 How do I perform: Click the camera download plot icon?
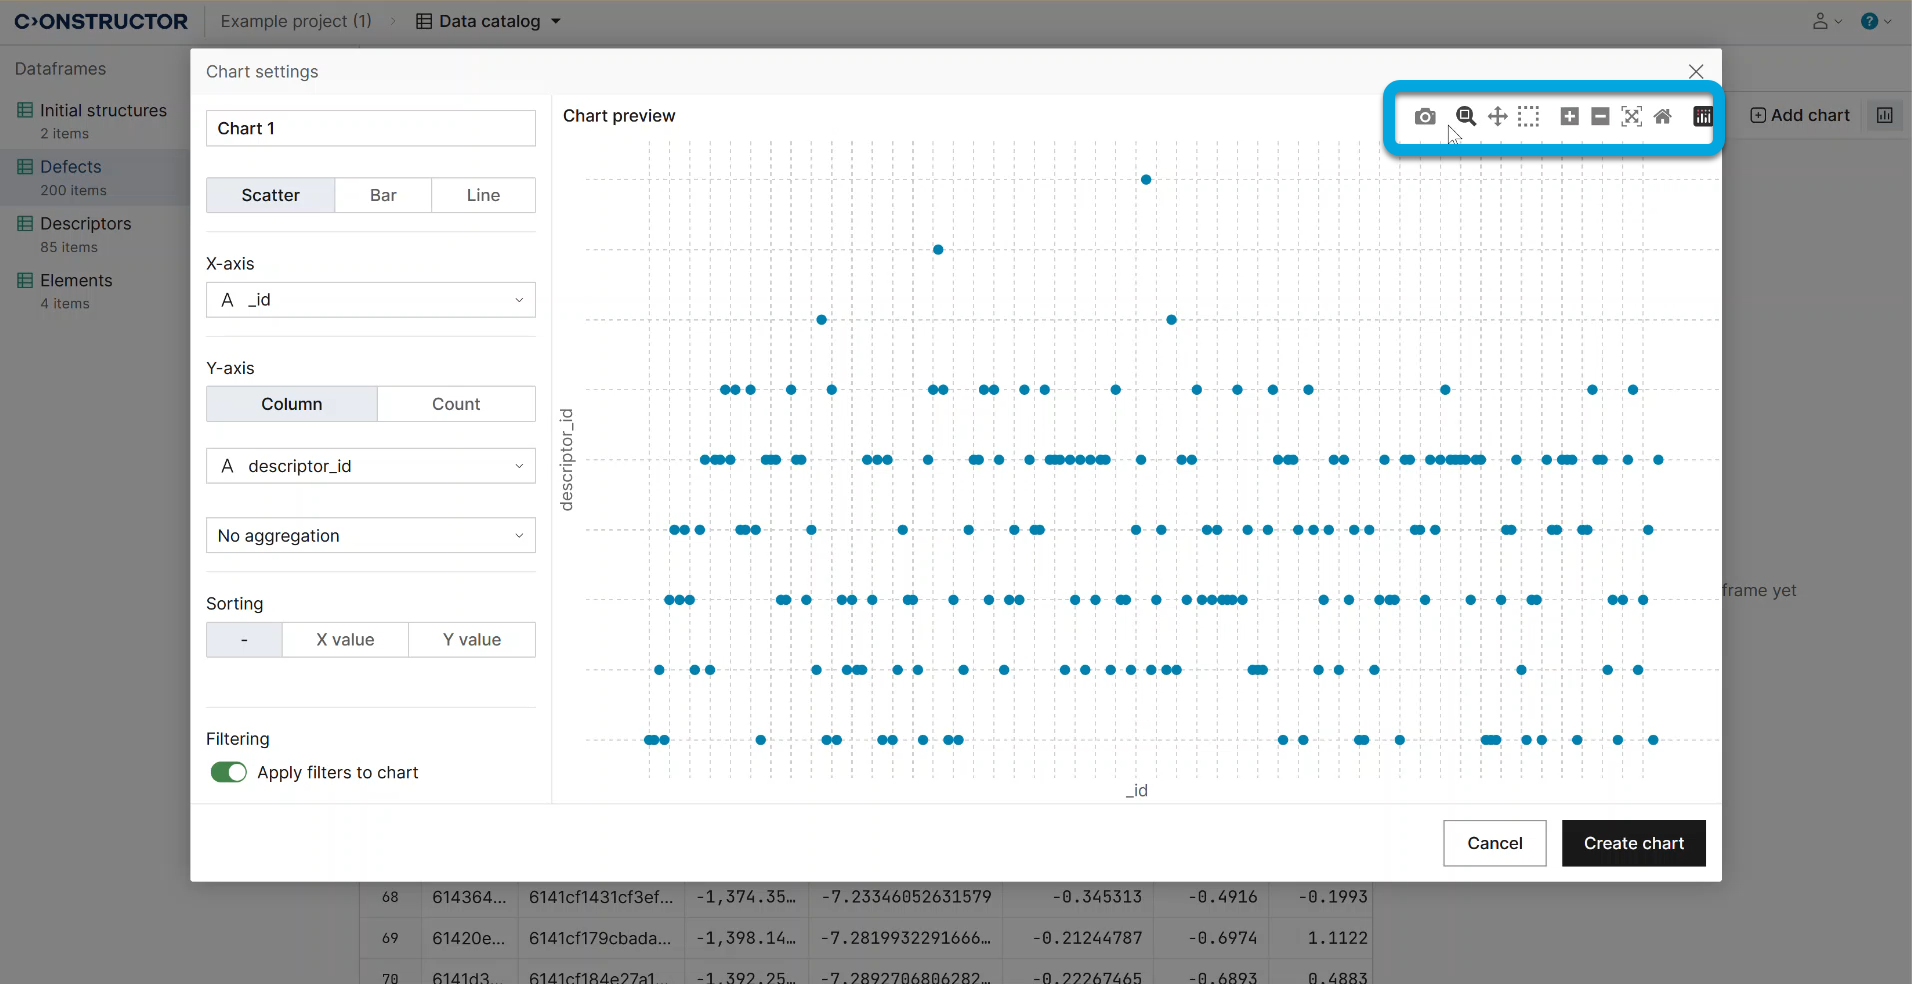tap(1425, 117)
